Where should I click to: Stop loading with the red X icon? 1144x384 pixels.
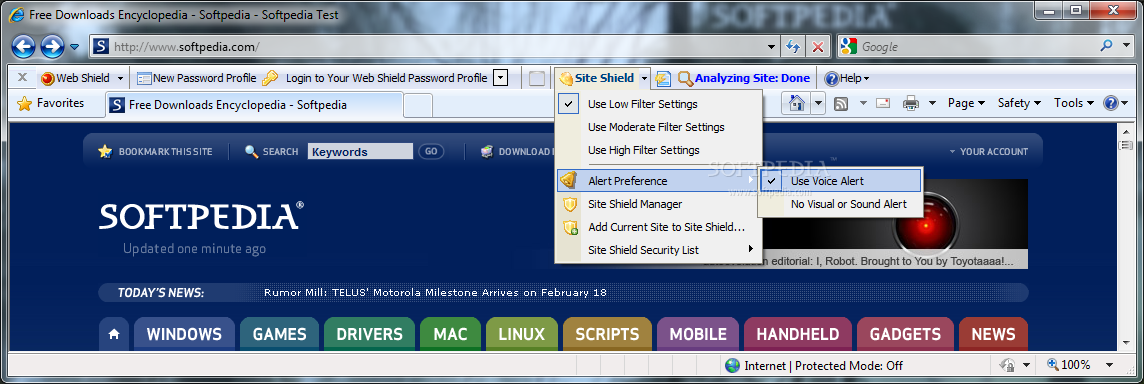point(817,47)
